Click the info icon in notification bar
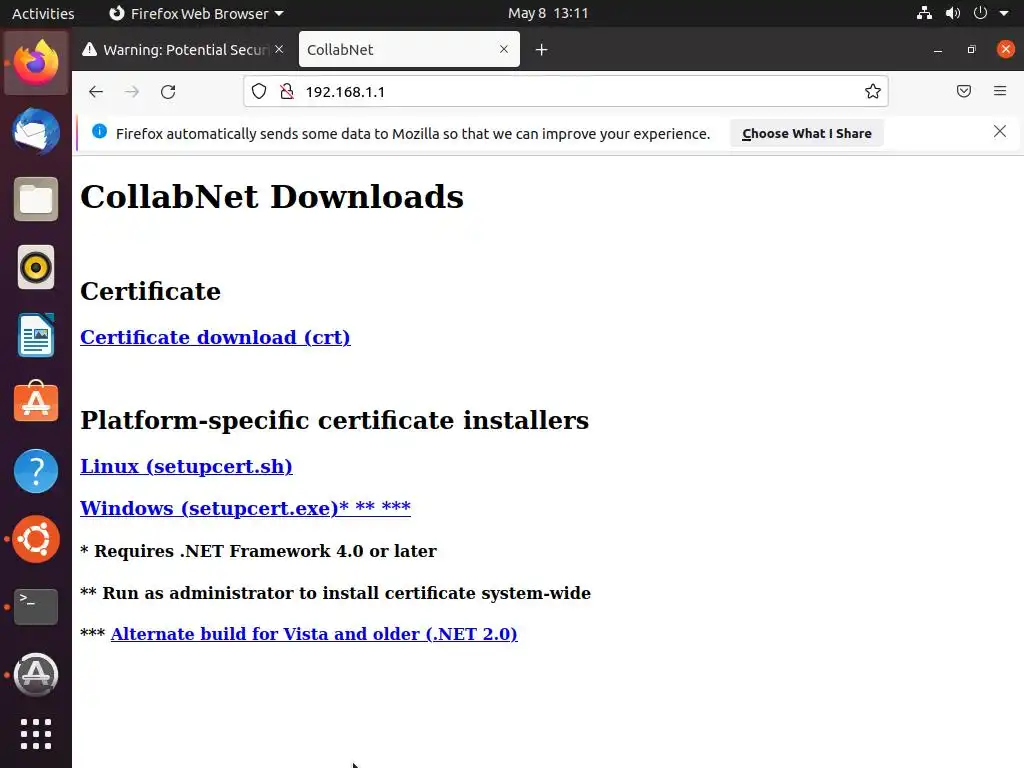 pos(99,131)
